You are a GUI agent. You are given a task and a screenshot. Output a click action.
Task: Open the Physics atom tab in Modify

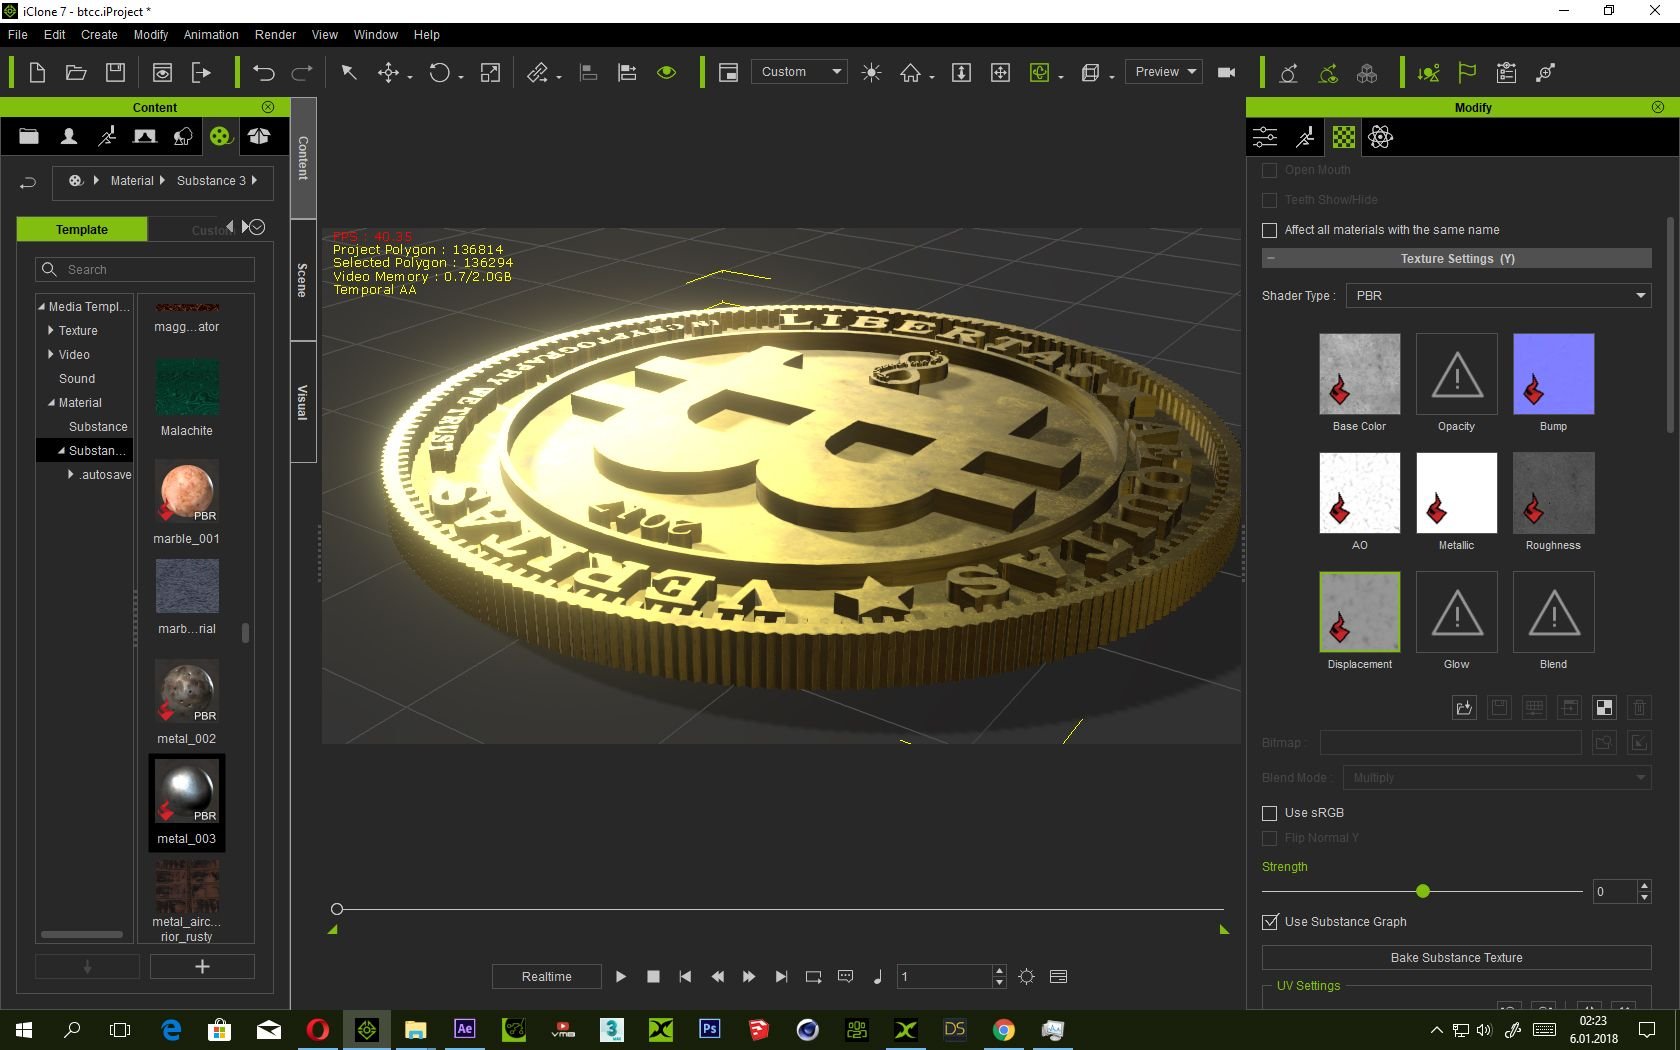point(1381,137)
